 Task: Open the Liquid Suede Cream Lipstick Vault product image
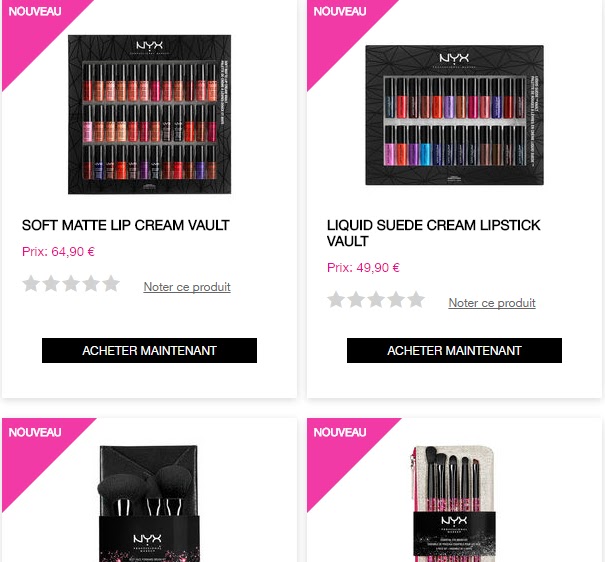pos(455,115)
